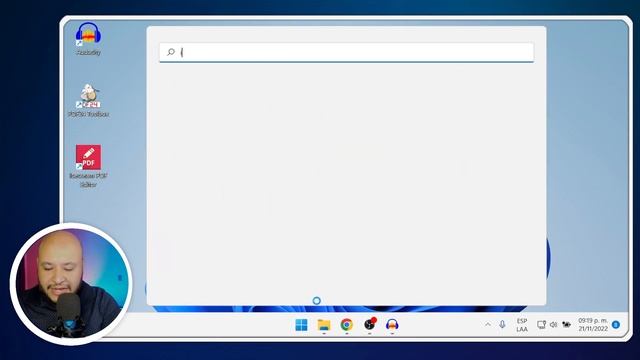Click the microphone tray icon
Screen dimensions: 640x360
point(502,324)
